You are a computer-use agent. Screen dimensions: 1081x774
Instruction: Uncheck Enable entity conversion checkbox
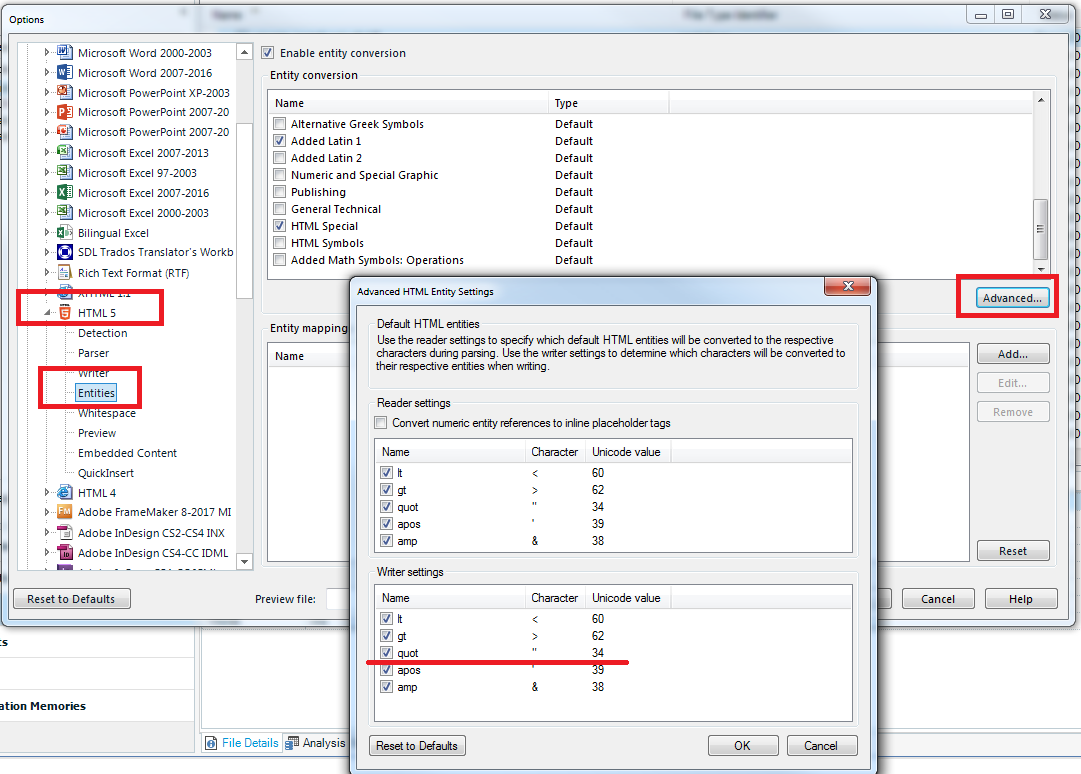(267, 53)
